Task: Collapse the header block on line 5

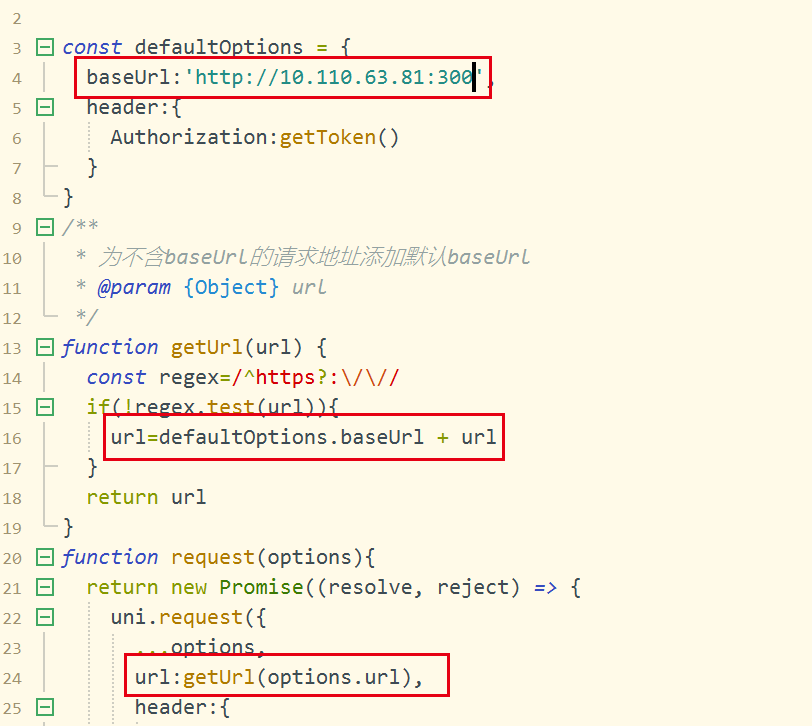Action: click(44, 106)
